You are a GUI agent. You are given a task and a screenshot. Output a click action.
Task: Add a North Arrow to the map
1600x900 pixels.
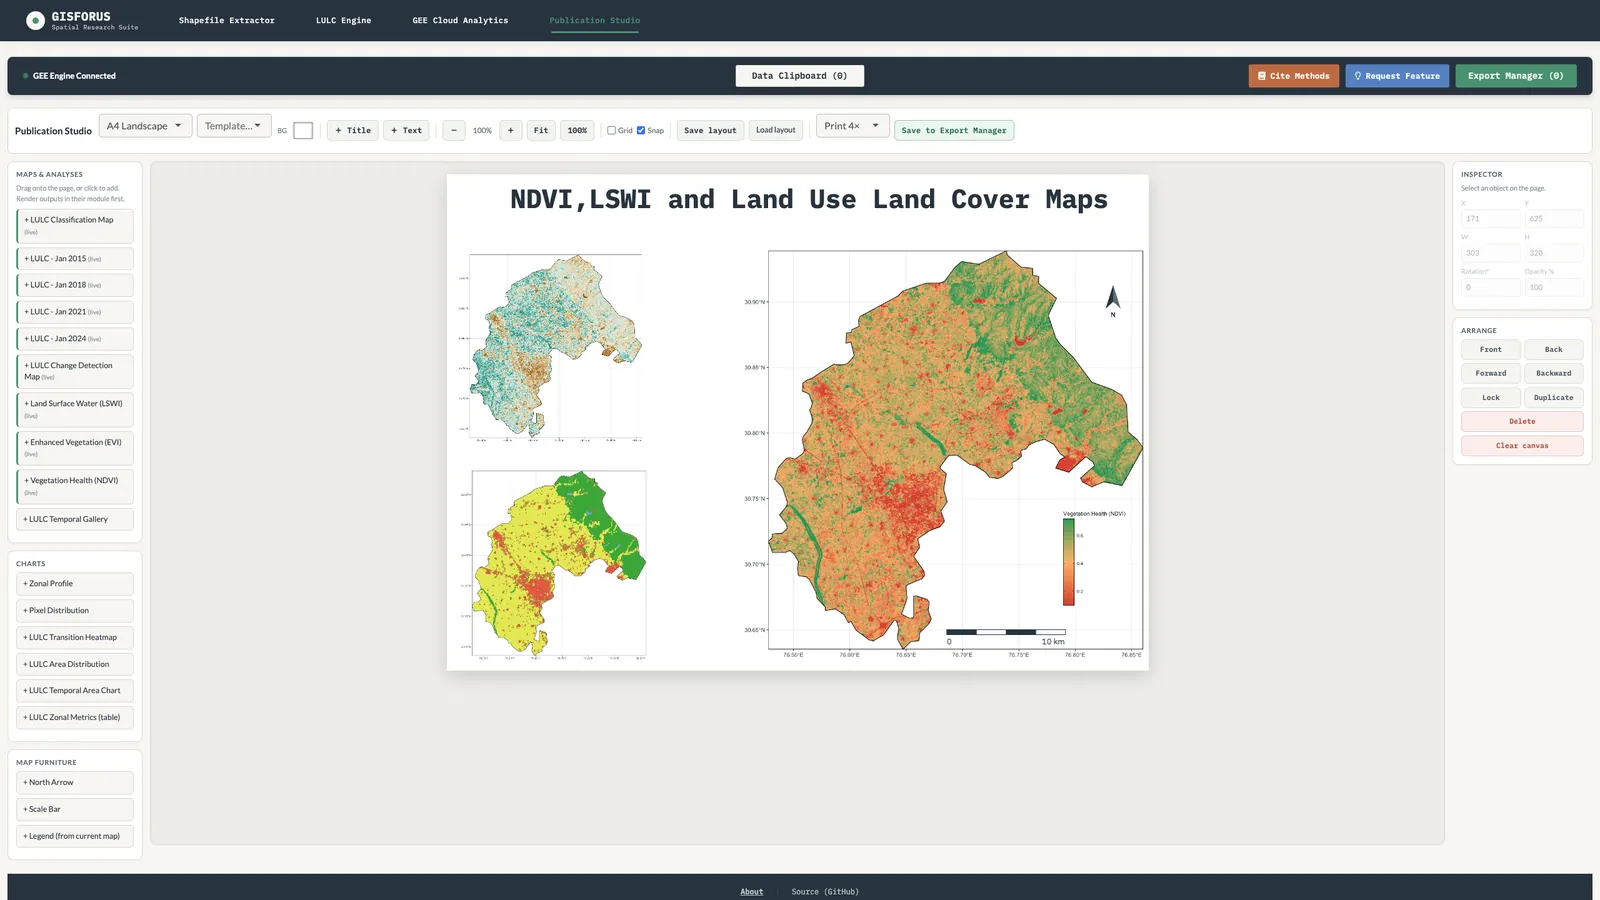click(x=75, y=782)
